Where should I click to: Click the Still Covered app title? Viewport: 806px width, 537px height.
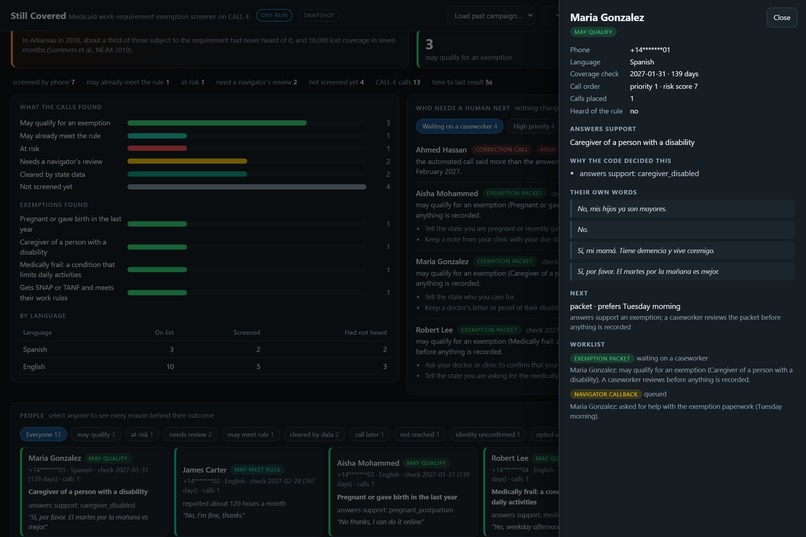tap(38, 15)
